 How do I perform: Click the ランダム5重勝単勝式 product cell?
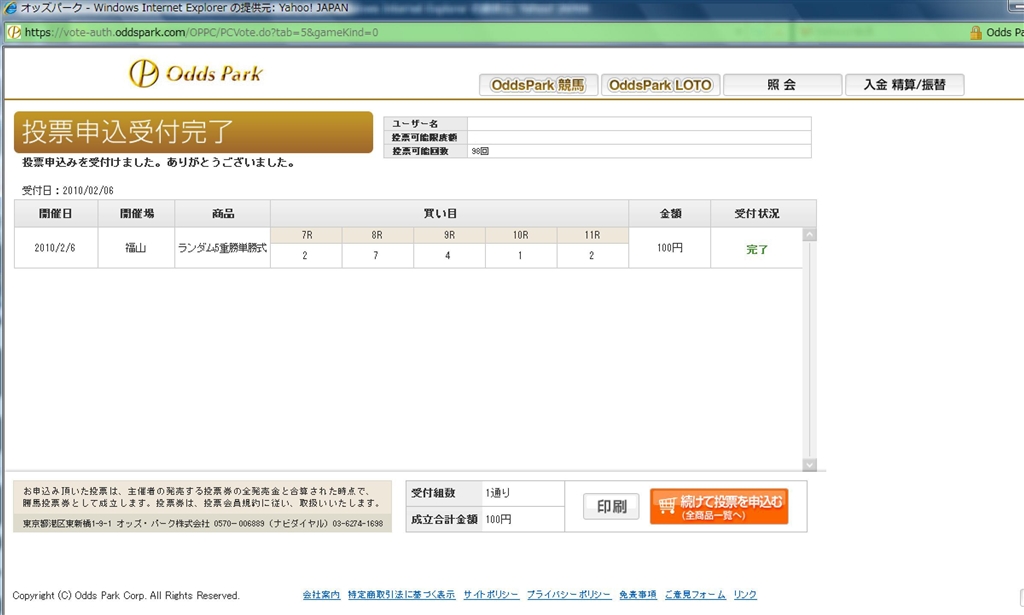click(223, 248)
